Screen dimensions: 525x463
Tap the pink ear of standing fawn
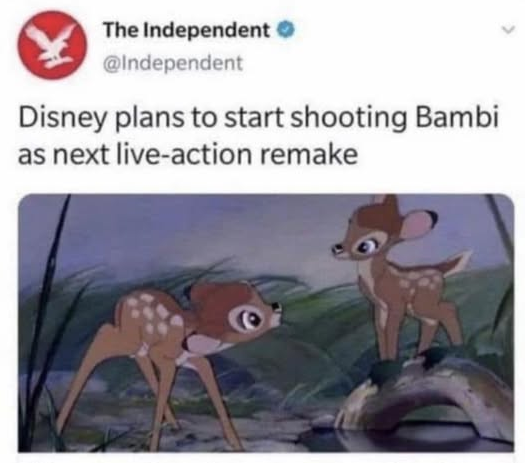pos(417,223)
